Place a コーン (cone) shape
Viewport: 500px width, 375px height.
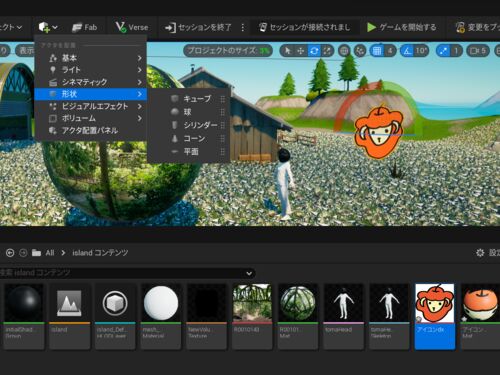(x=197, y=139)
